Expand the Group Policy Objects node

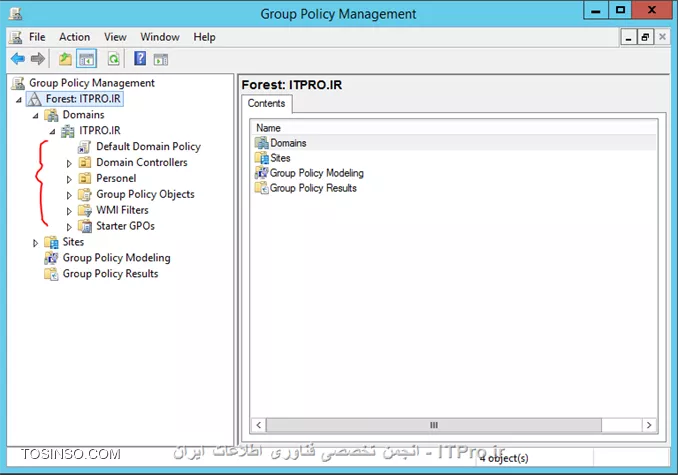click(69, 195)
